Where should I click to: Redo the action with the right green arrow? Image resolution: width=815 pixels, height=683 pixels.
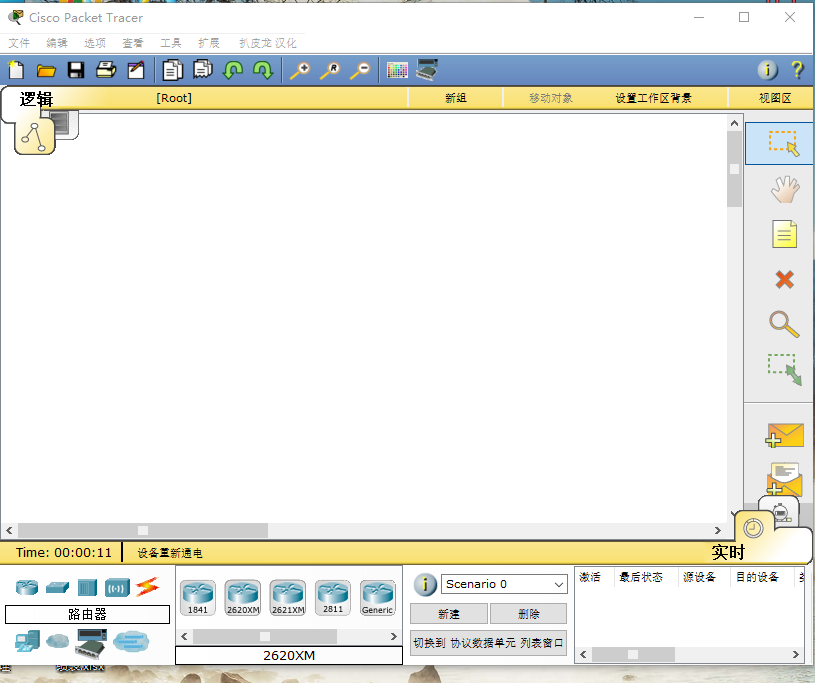263,70
